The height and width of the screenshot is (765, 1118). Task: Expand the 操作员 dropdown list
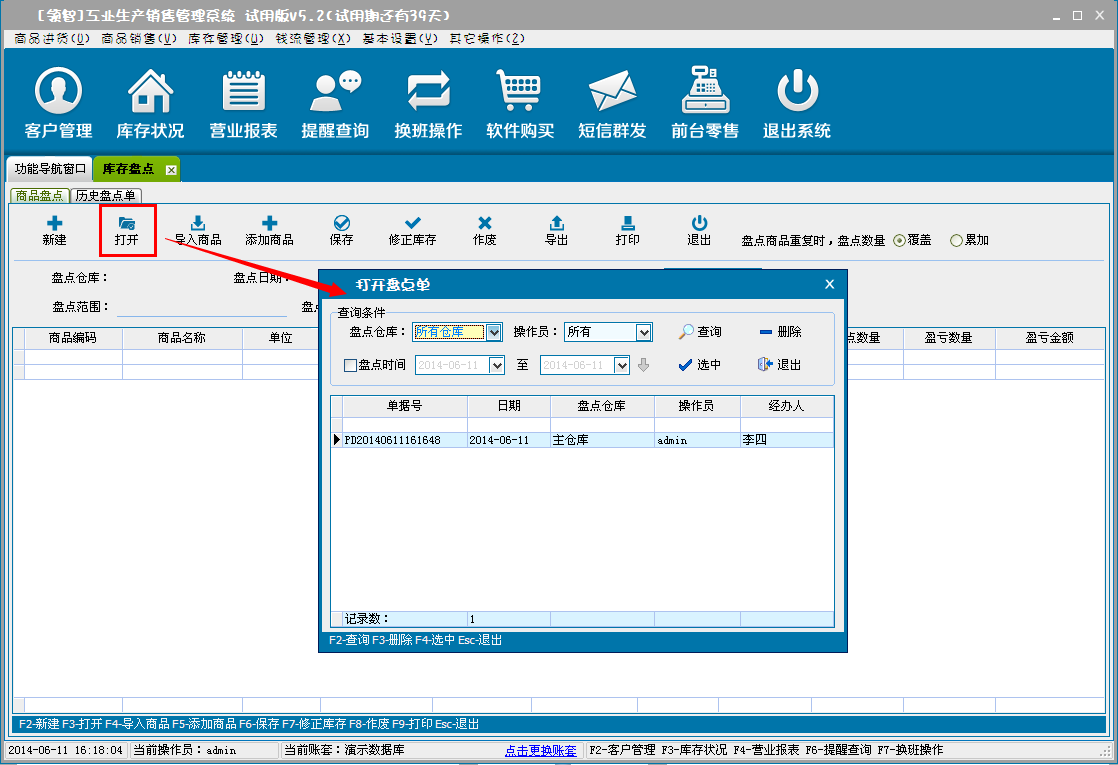[x=644, y=332]
